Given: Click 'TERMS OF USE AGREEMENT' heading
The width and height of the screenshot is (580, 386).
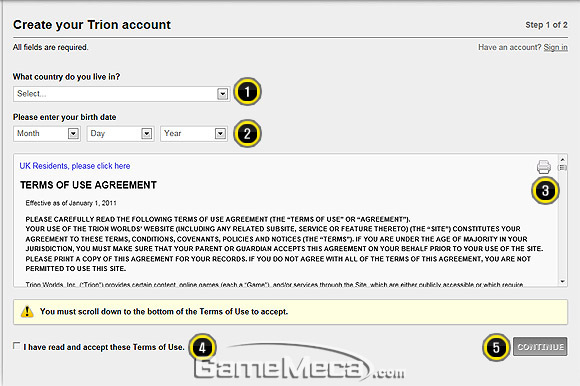Looking at the screenshot, I should [x=88, y=185].
